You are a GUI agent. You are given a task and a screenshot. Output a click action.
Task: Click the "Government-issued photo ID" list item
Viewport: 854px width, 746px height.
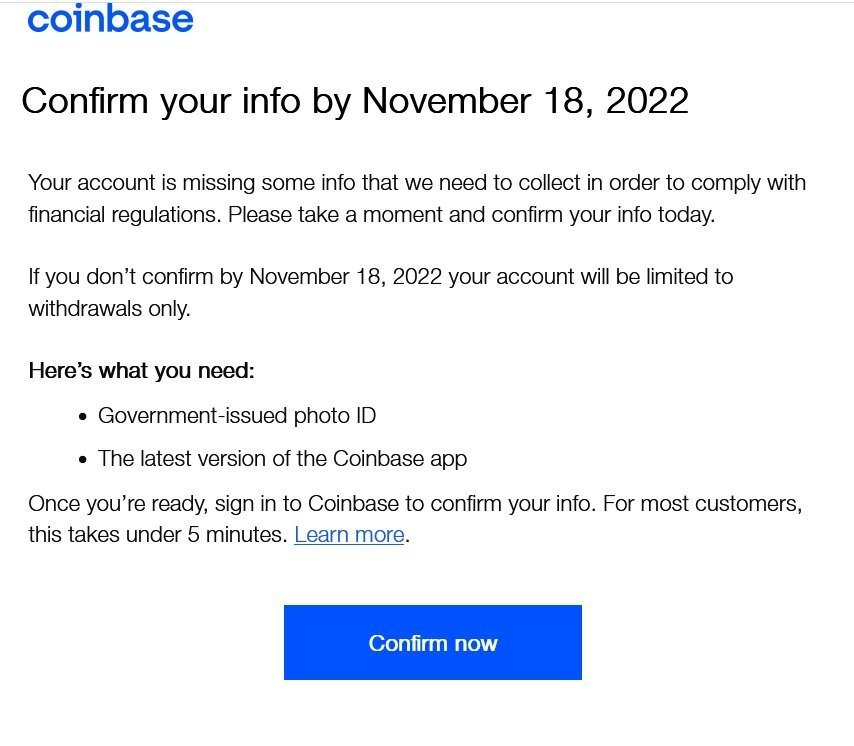coord(237,416)
